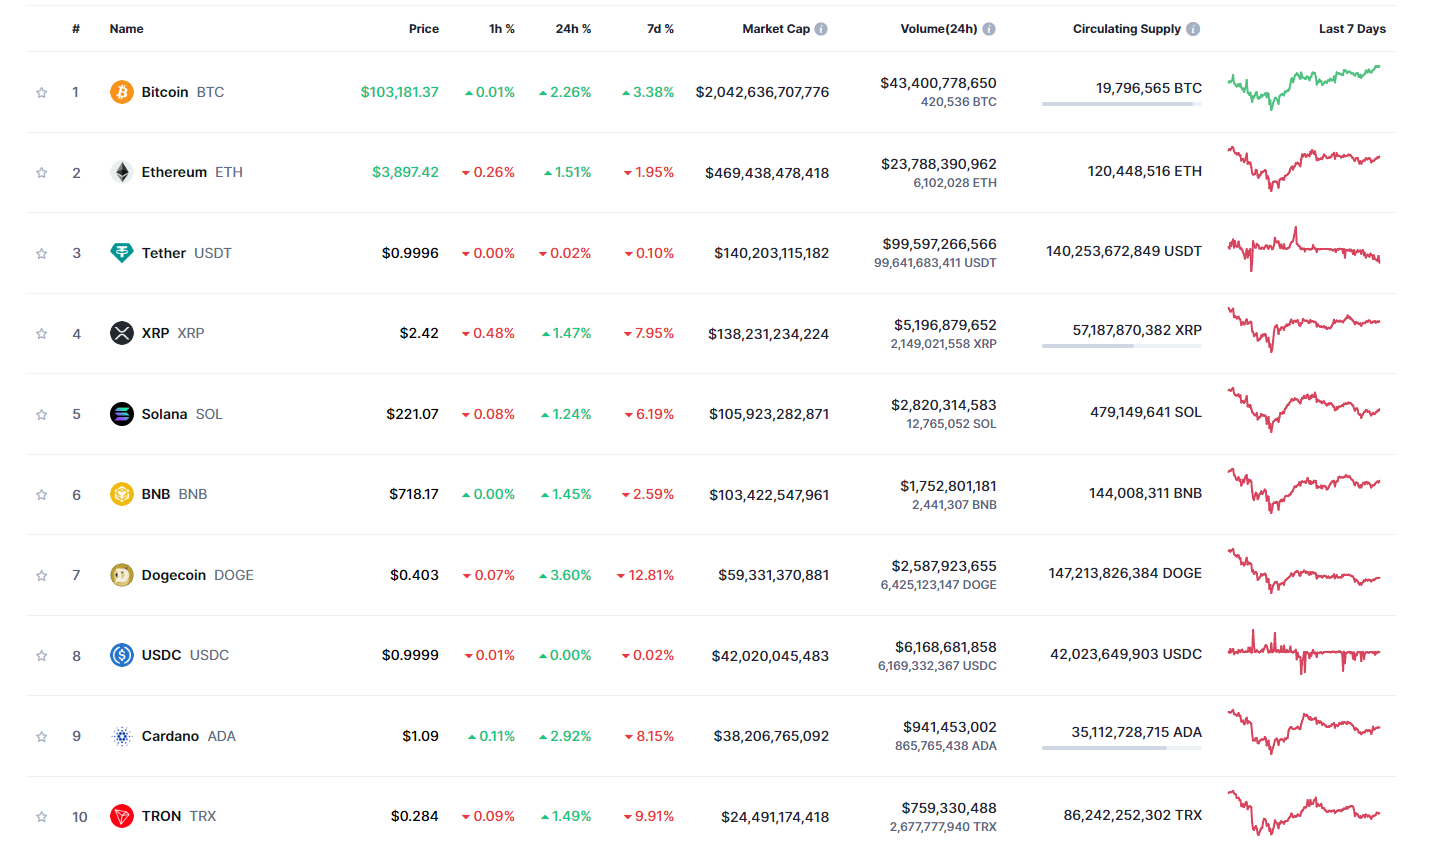
Task: Open the Market Cap info icon
Action: pos(821,29)
